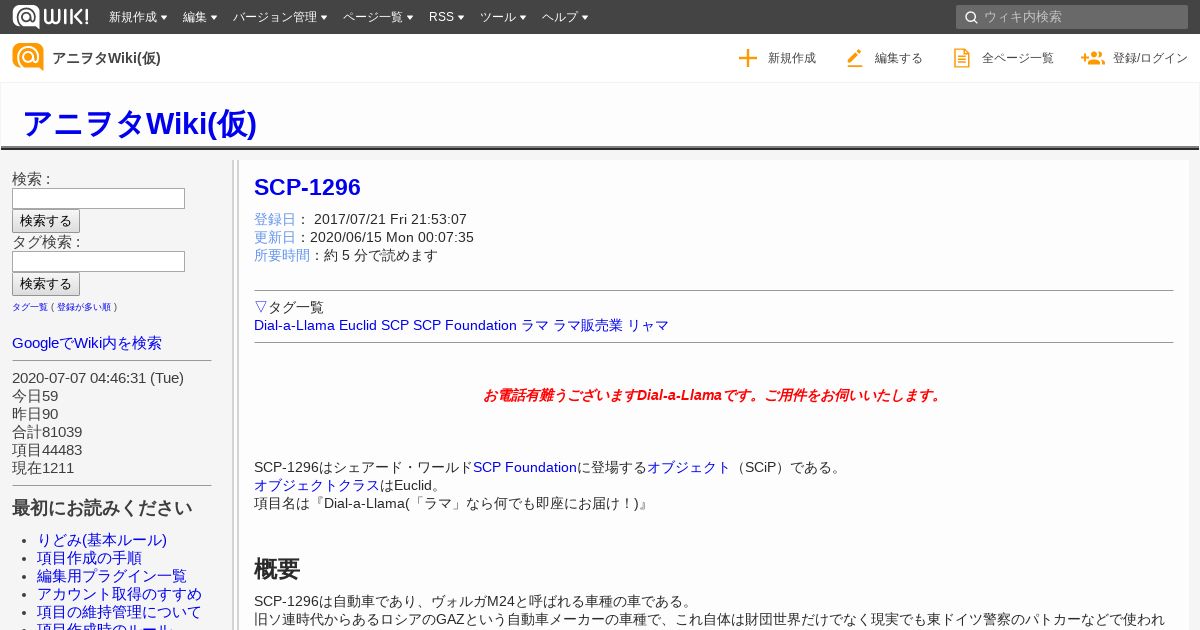Screen dimensions: 1200x630
Task: Open the 編集 dropdown menu
Action: (x=200, y=17)
